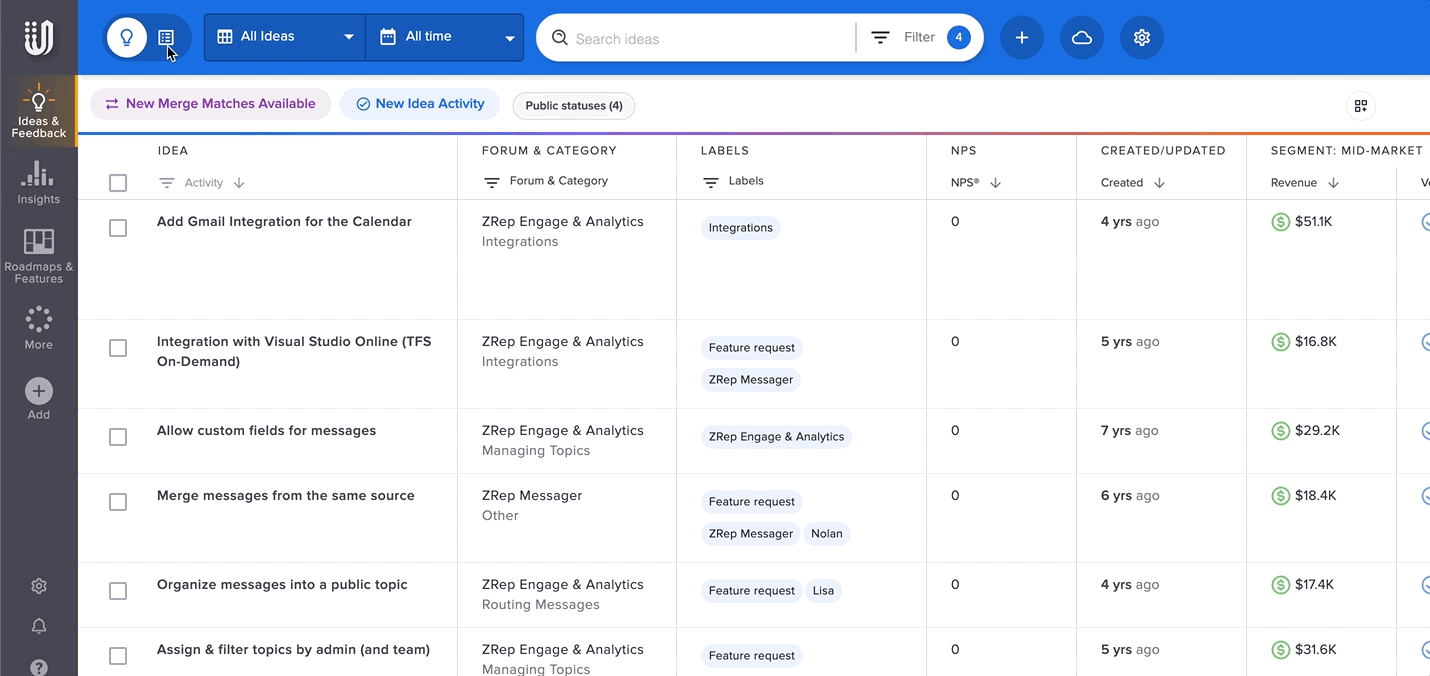This screenshot has height=676, width=1430.
Task: Open idea Organize messages into a public topic
Action: click(x=282, y=585)
